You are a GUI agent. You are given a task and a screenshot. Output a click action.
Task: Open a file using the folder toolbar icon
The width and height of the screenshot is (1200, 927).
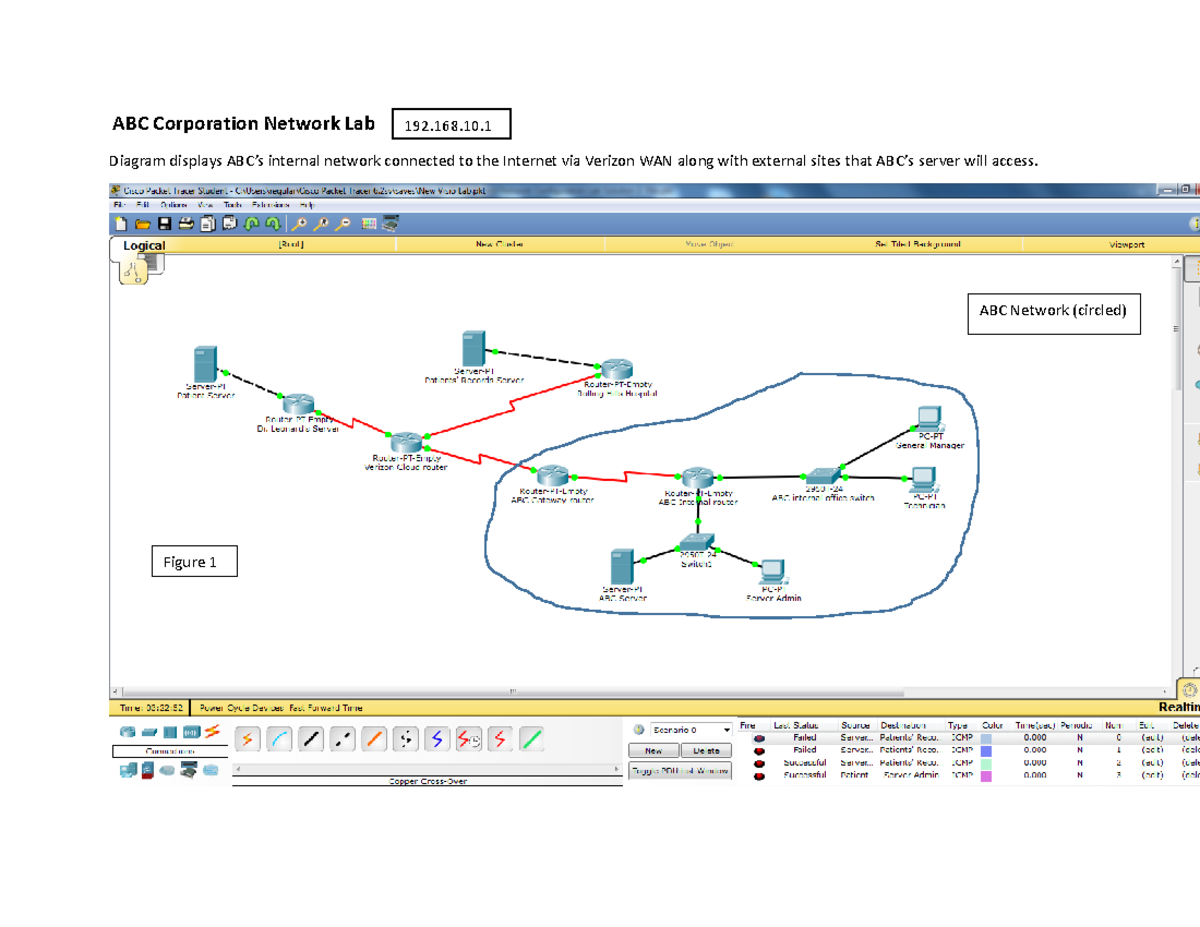(142, 224)
